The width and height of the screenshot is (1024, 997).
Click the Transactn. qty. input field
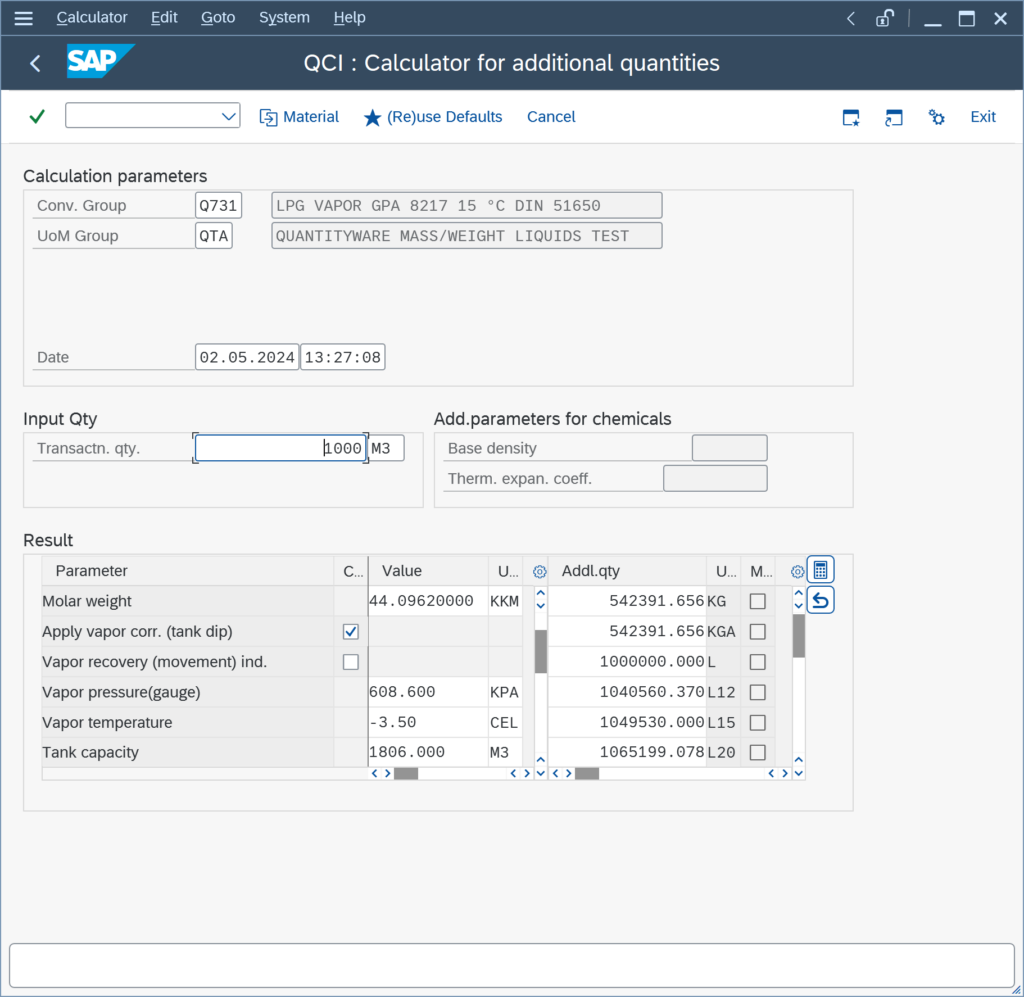tap(280, 449)
